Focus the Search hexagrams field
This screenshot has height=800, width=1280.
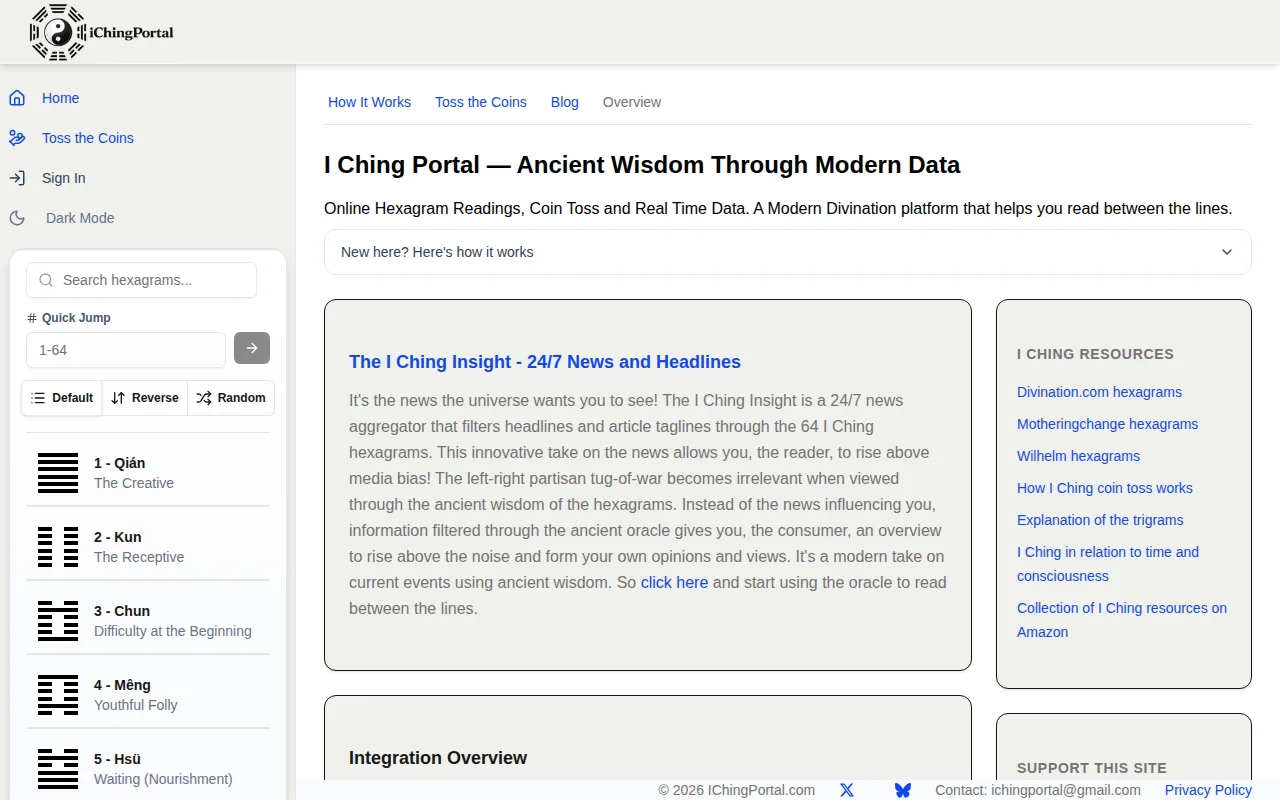tap(141, 280)
